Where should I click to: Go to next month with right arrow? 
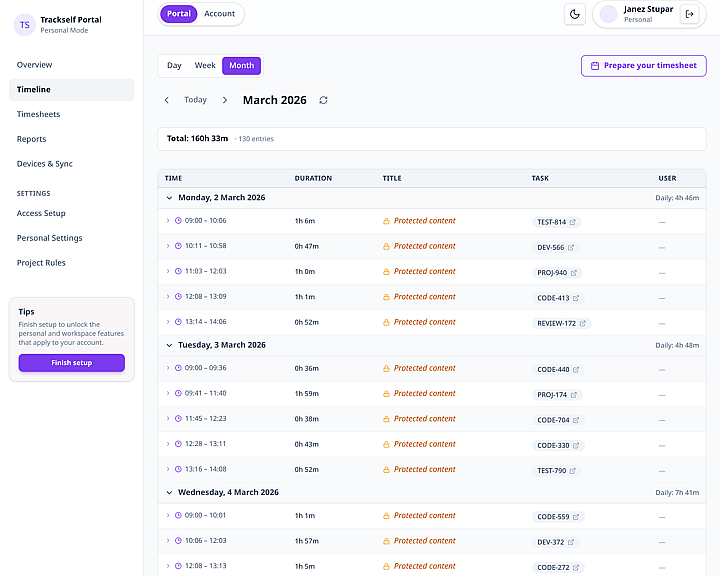point(225,100)
